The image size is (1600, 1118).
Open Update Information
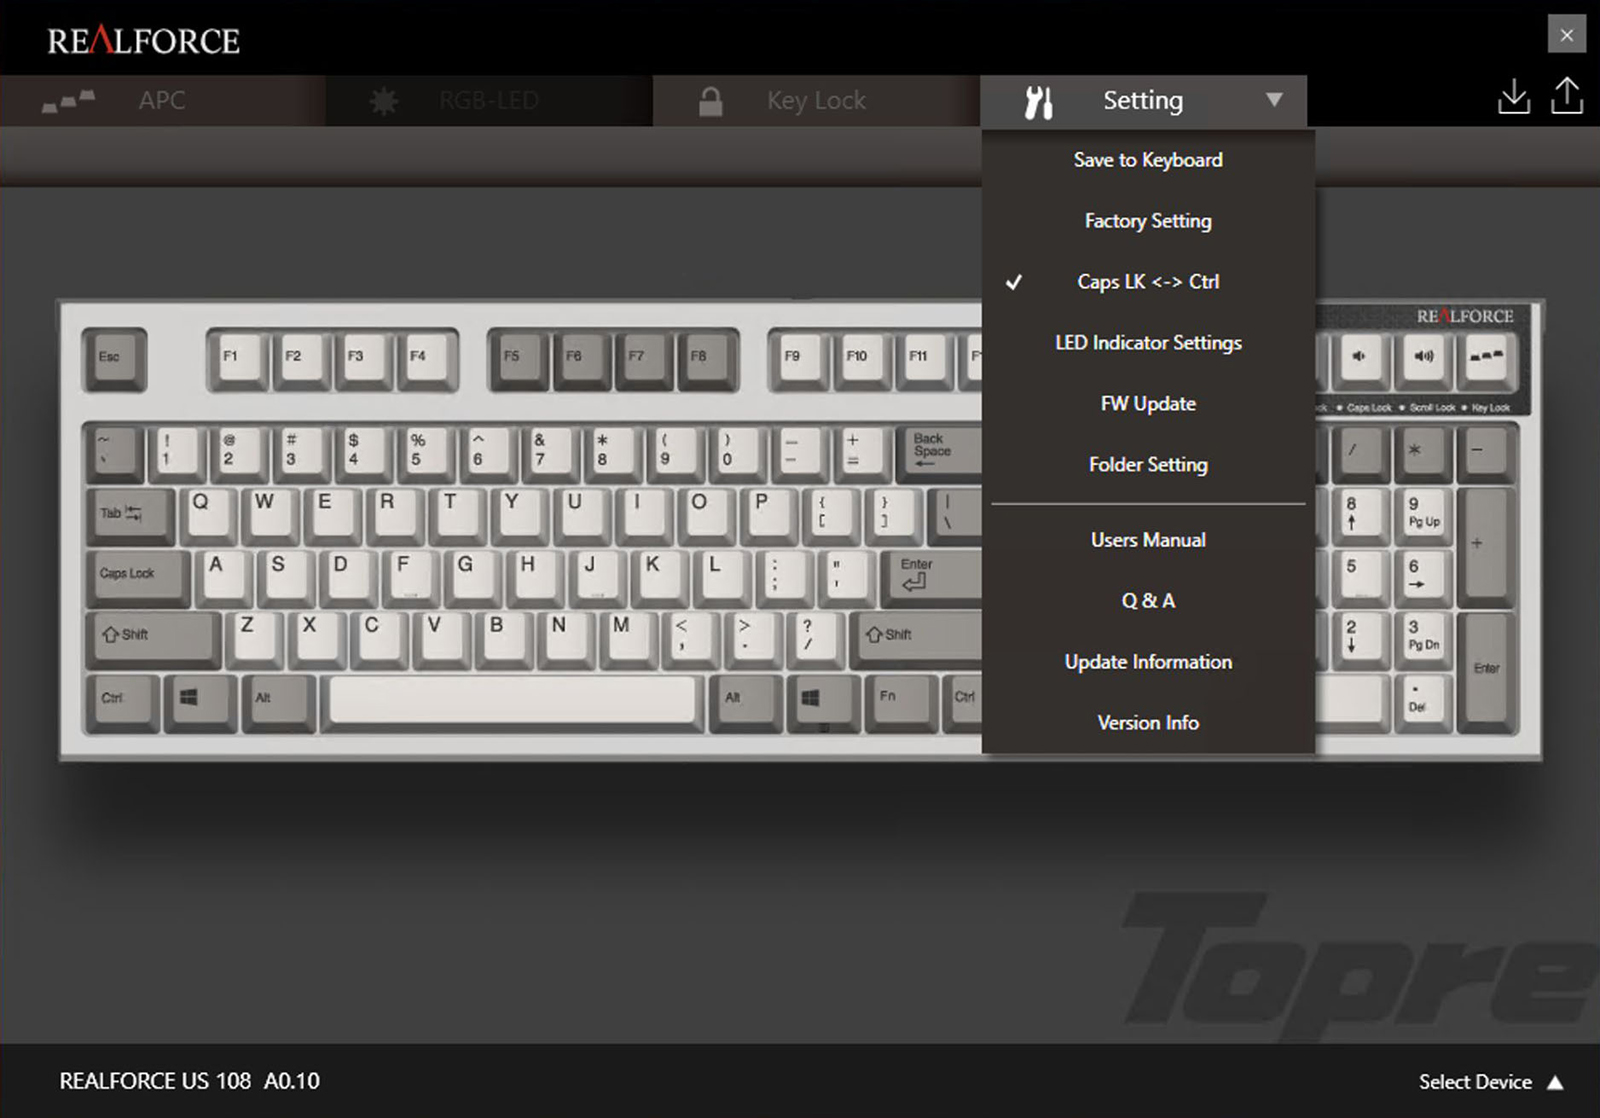pyautogui.click(x=1148, y=662)
